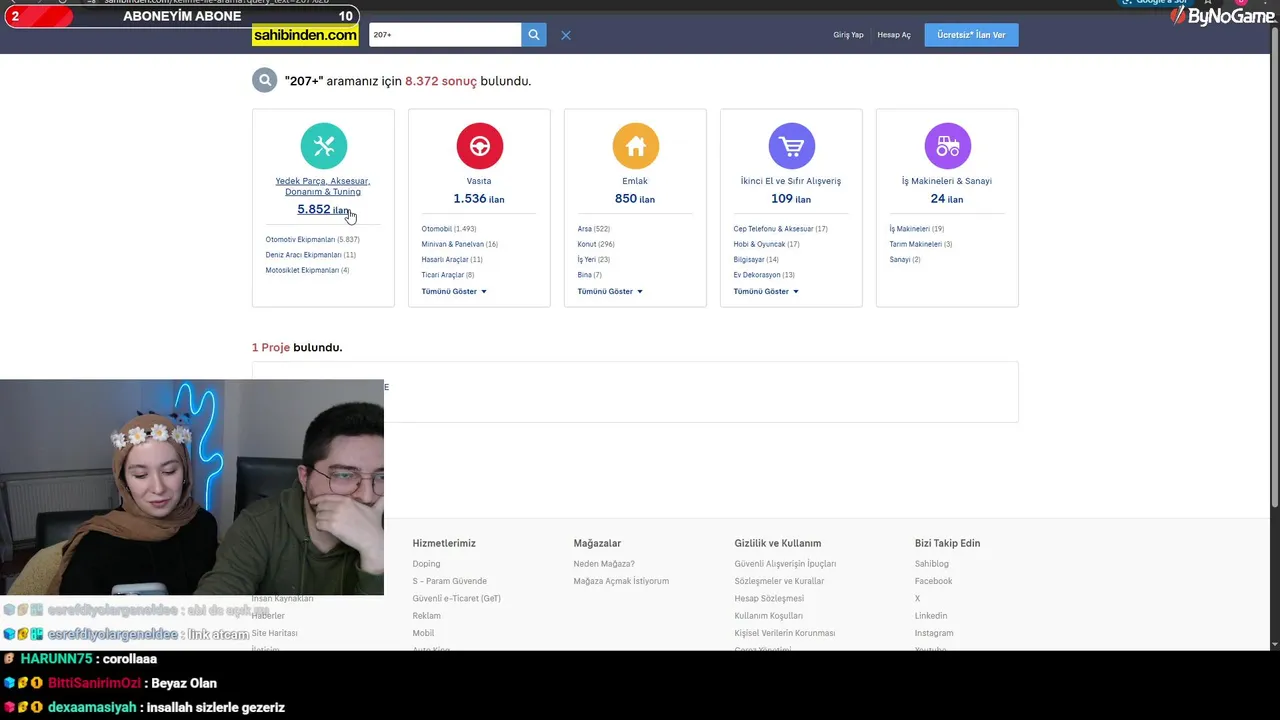Image resolution: width=1280 pixels, height=720 pixels.
Task: Open Mobil footer link
Action: 423,633
